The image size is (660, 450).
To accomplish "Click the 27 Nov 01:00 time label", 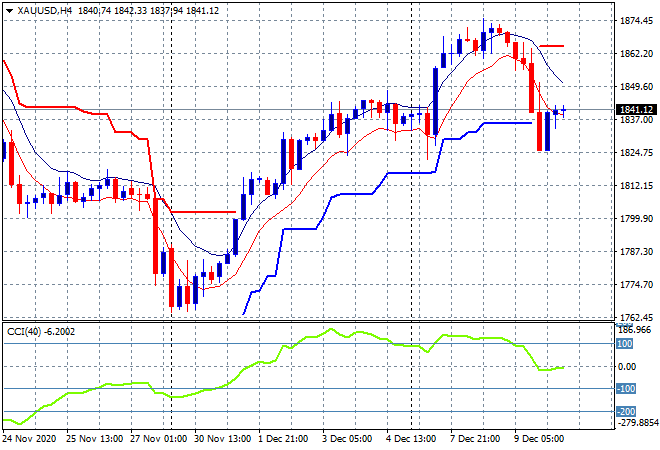I will pyautogui.click(x=158, y=439).
